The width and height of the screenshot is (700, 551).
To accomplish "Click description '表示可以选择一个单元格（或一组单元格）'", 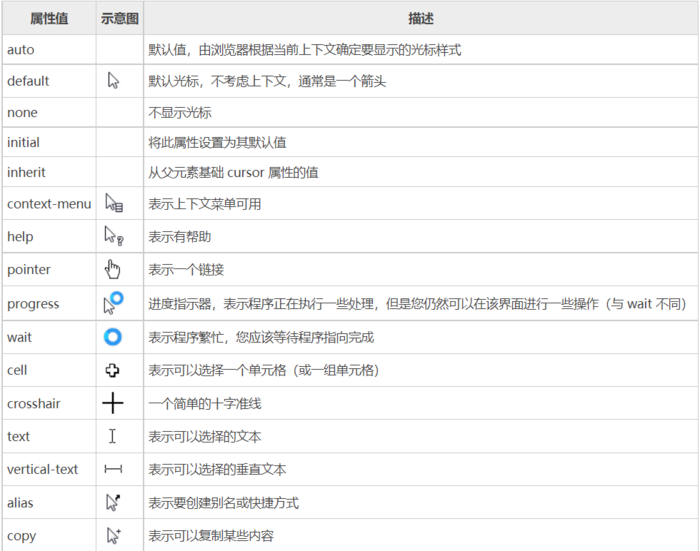I will tap(263, 370).
